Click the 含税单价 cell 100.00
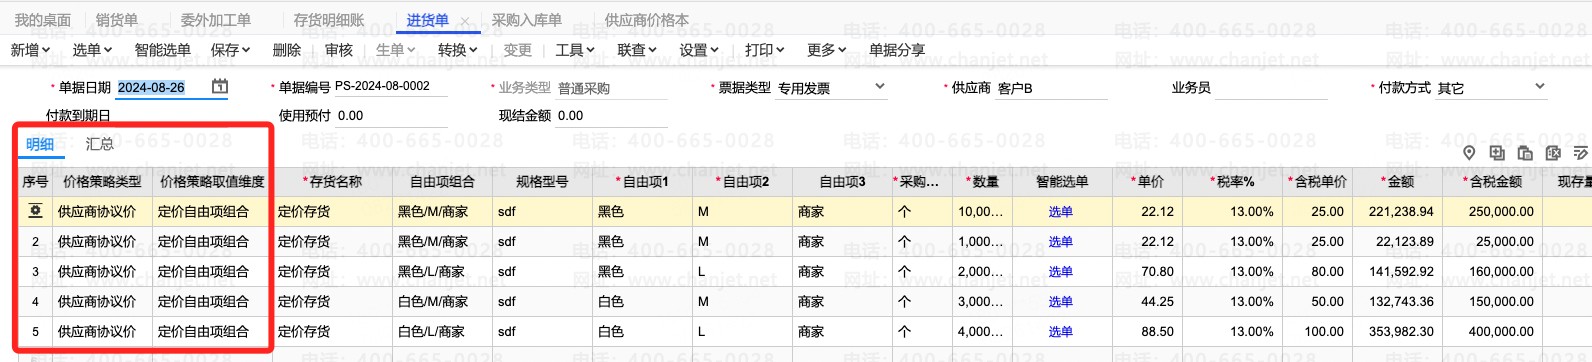The width and height of the screenshot is (1592, 362). pos(1318,332)
